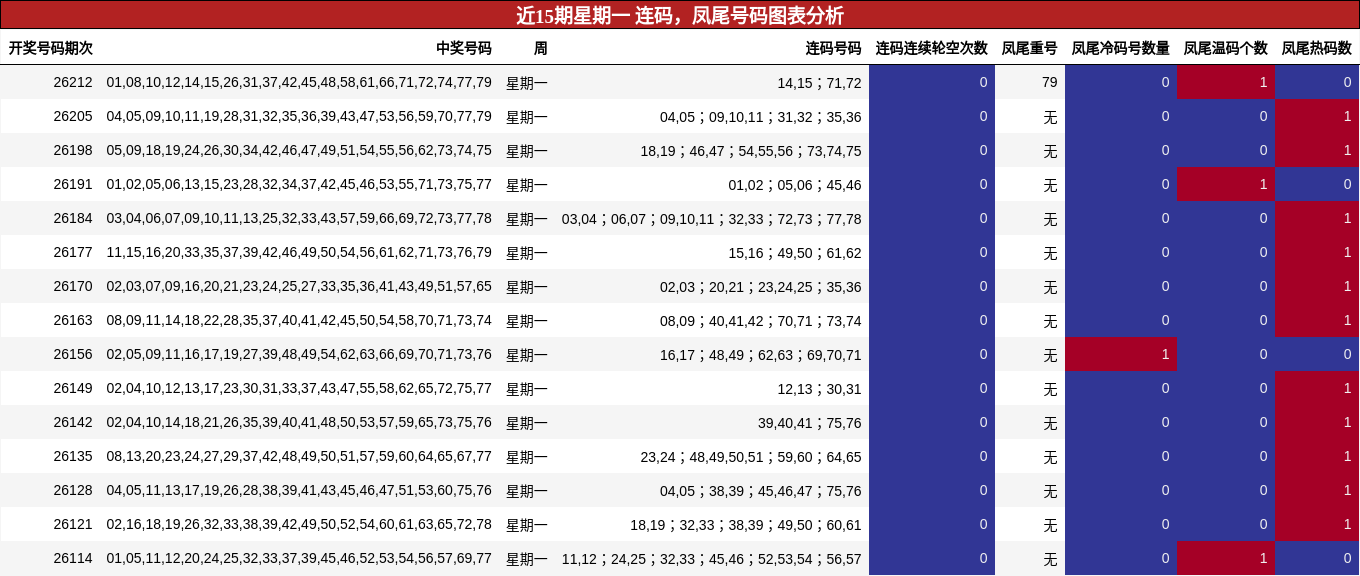The height and width of the screenshot is (576, 1360).
Task: Click the 开奖号码期次 column header
Action: tap(51, 48)
